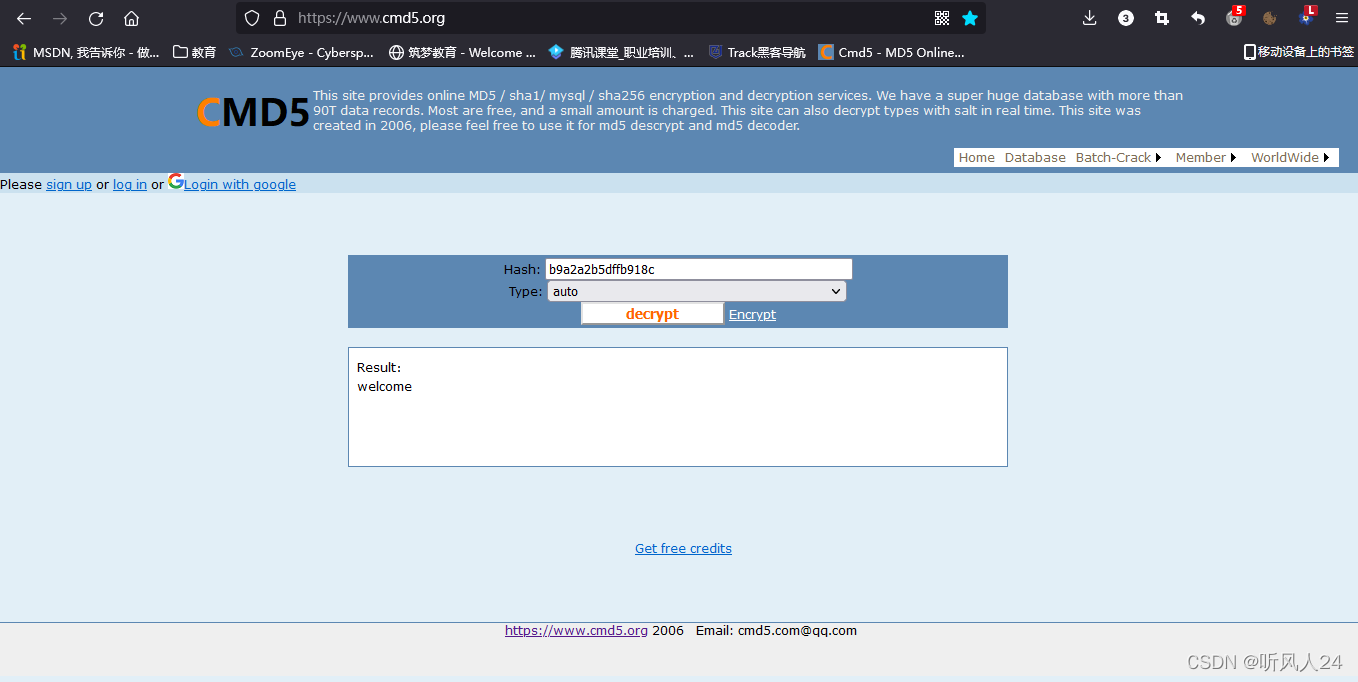Open the Home menu item
This screenshot has height=682, width=1358.
[977, 158]
